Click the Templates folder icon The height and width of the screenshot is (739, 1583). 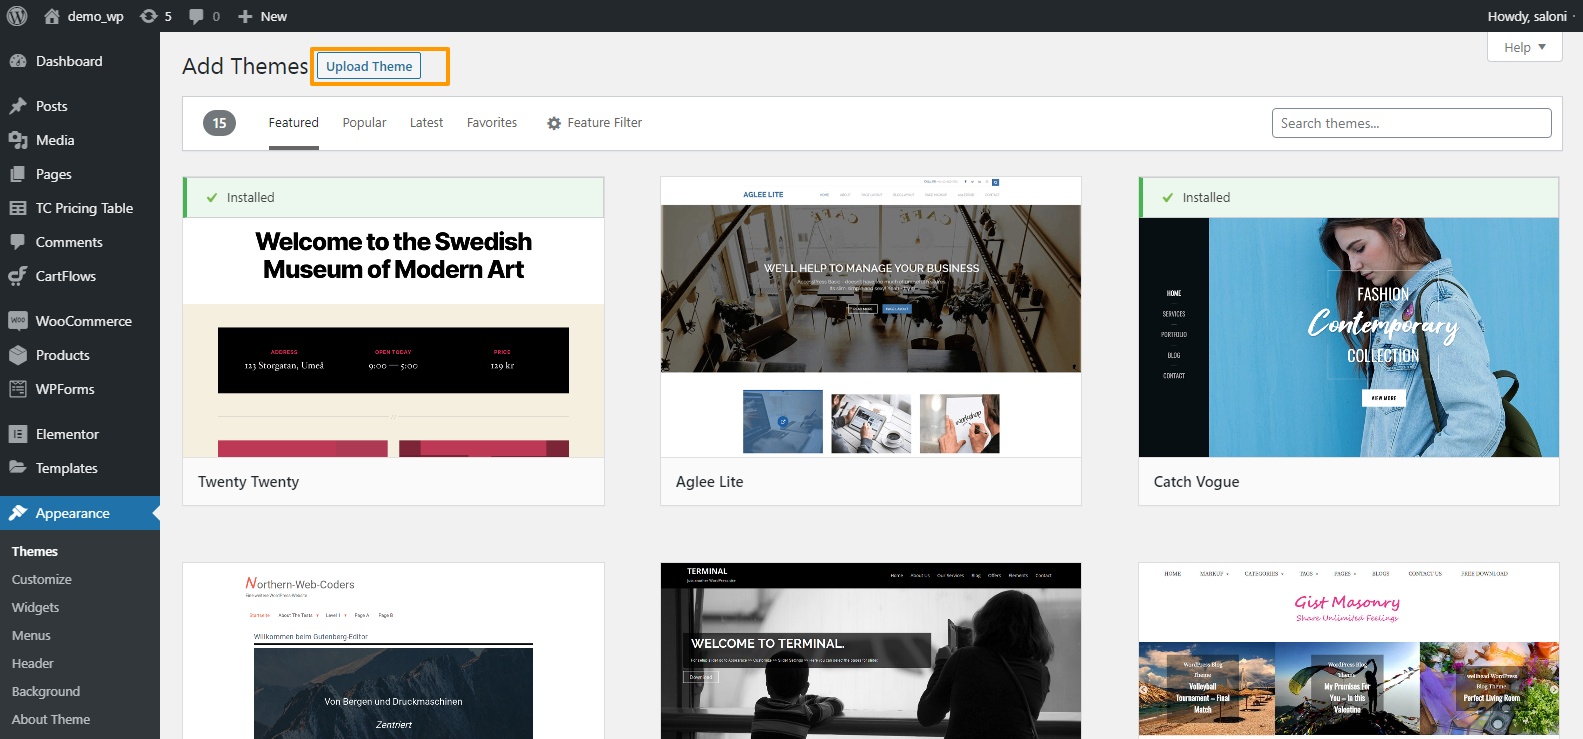[x=18, y=468]
